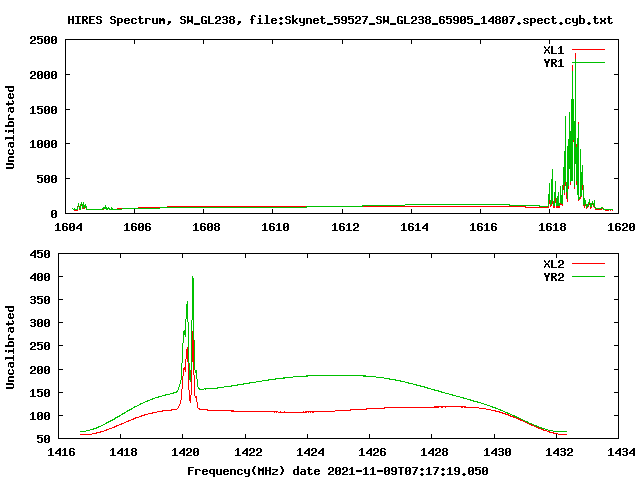The width and height of the screenshot is (640, 480).
Task: Click the small bump near 1604.3 MHz
Action: click(x=82, y=206)
